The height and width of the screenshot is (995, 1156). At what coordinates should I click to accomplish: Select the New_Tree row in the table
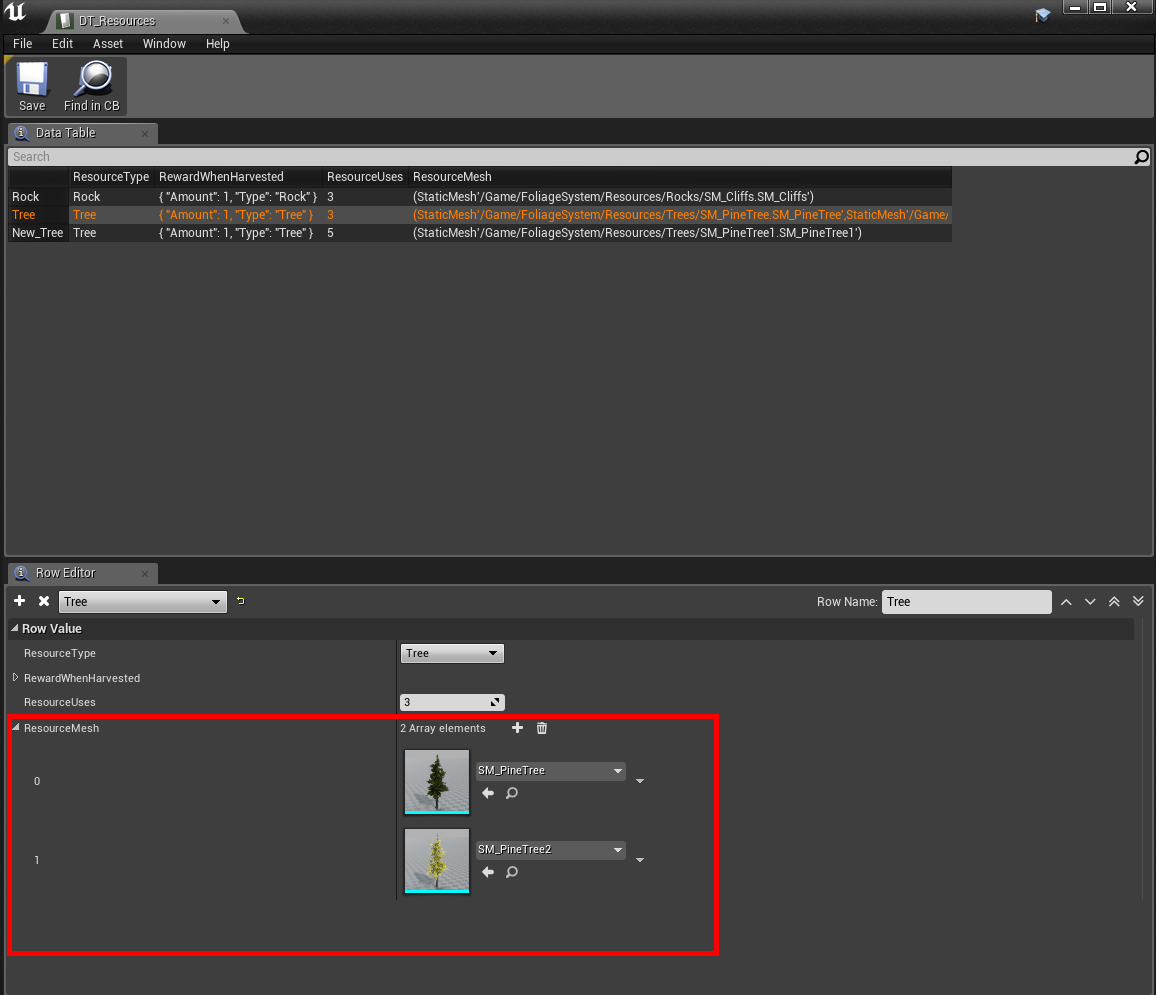tap(37, 233)
